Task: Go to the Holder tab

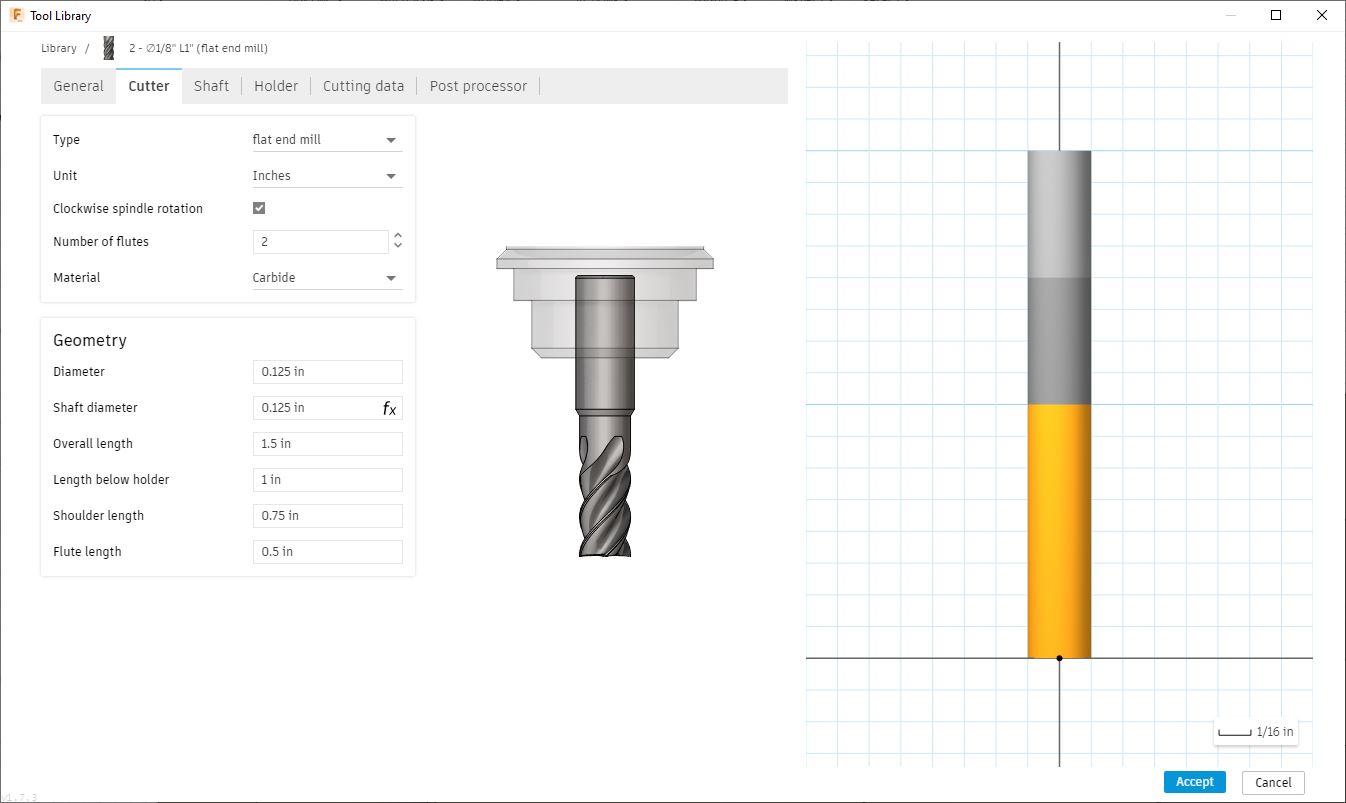Action: click(276, 86)
